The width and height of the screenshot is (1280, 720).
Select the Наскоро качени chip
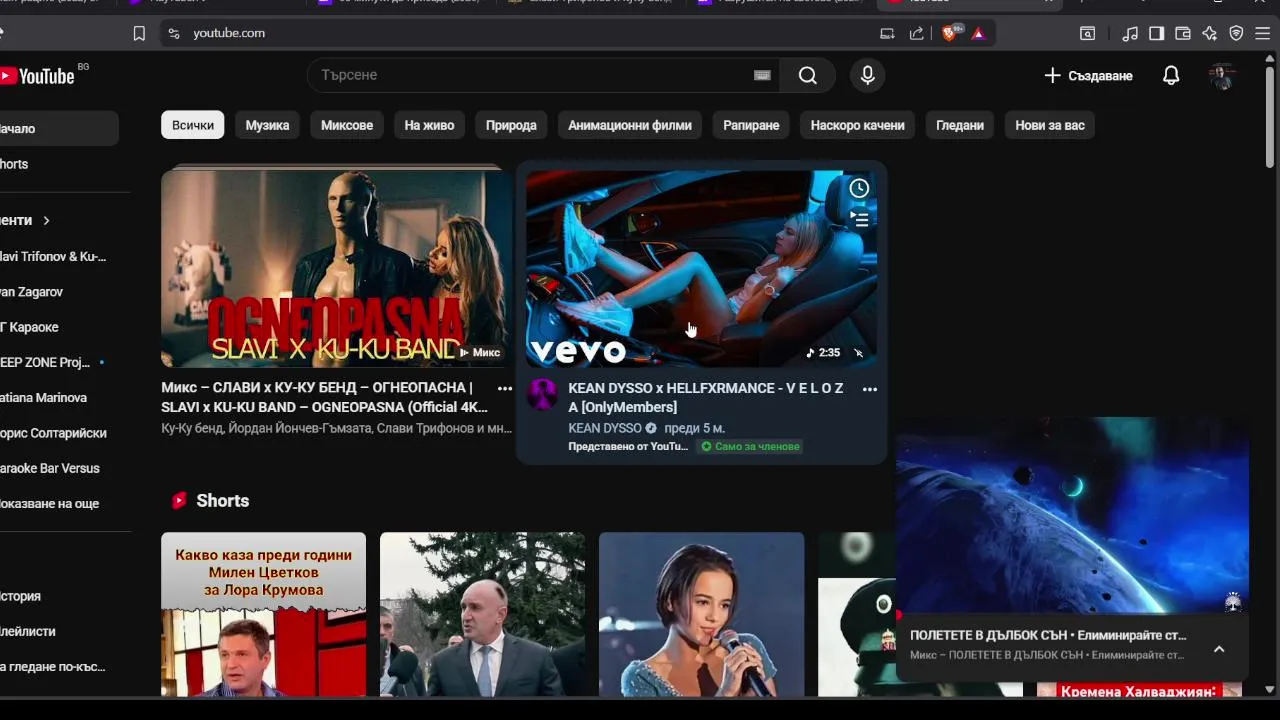857,125
